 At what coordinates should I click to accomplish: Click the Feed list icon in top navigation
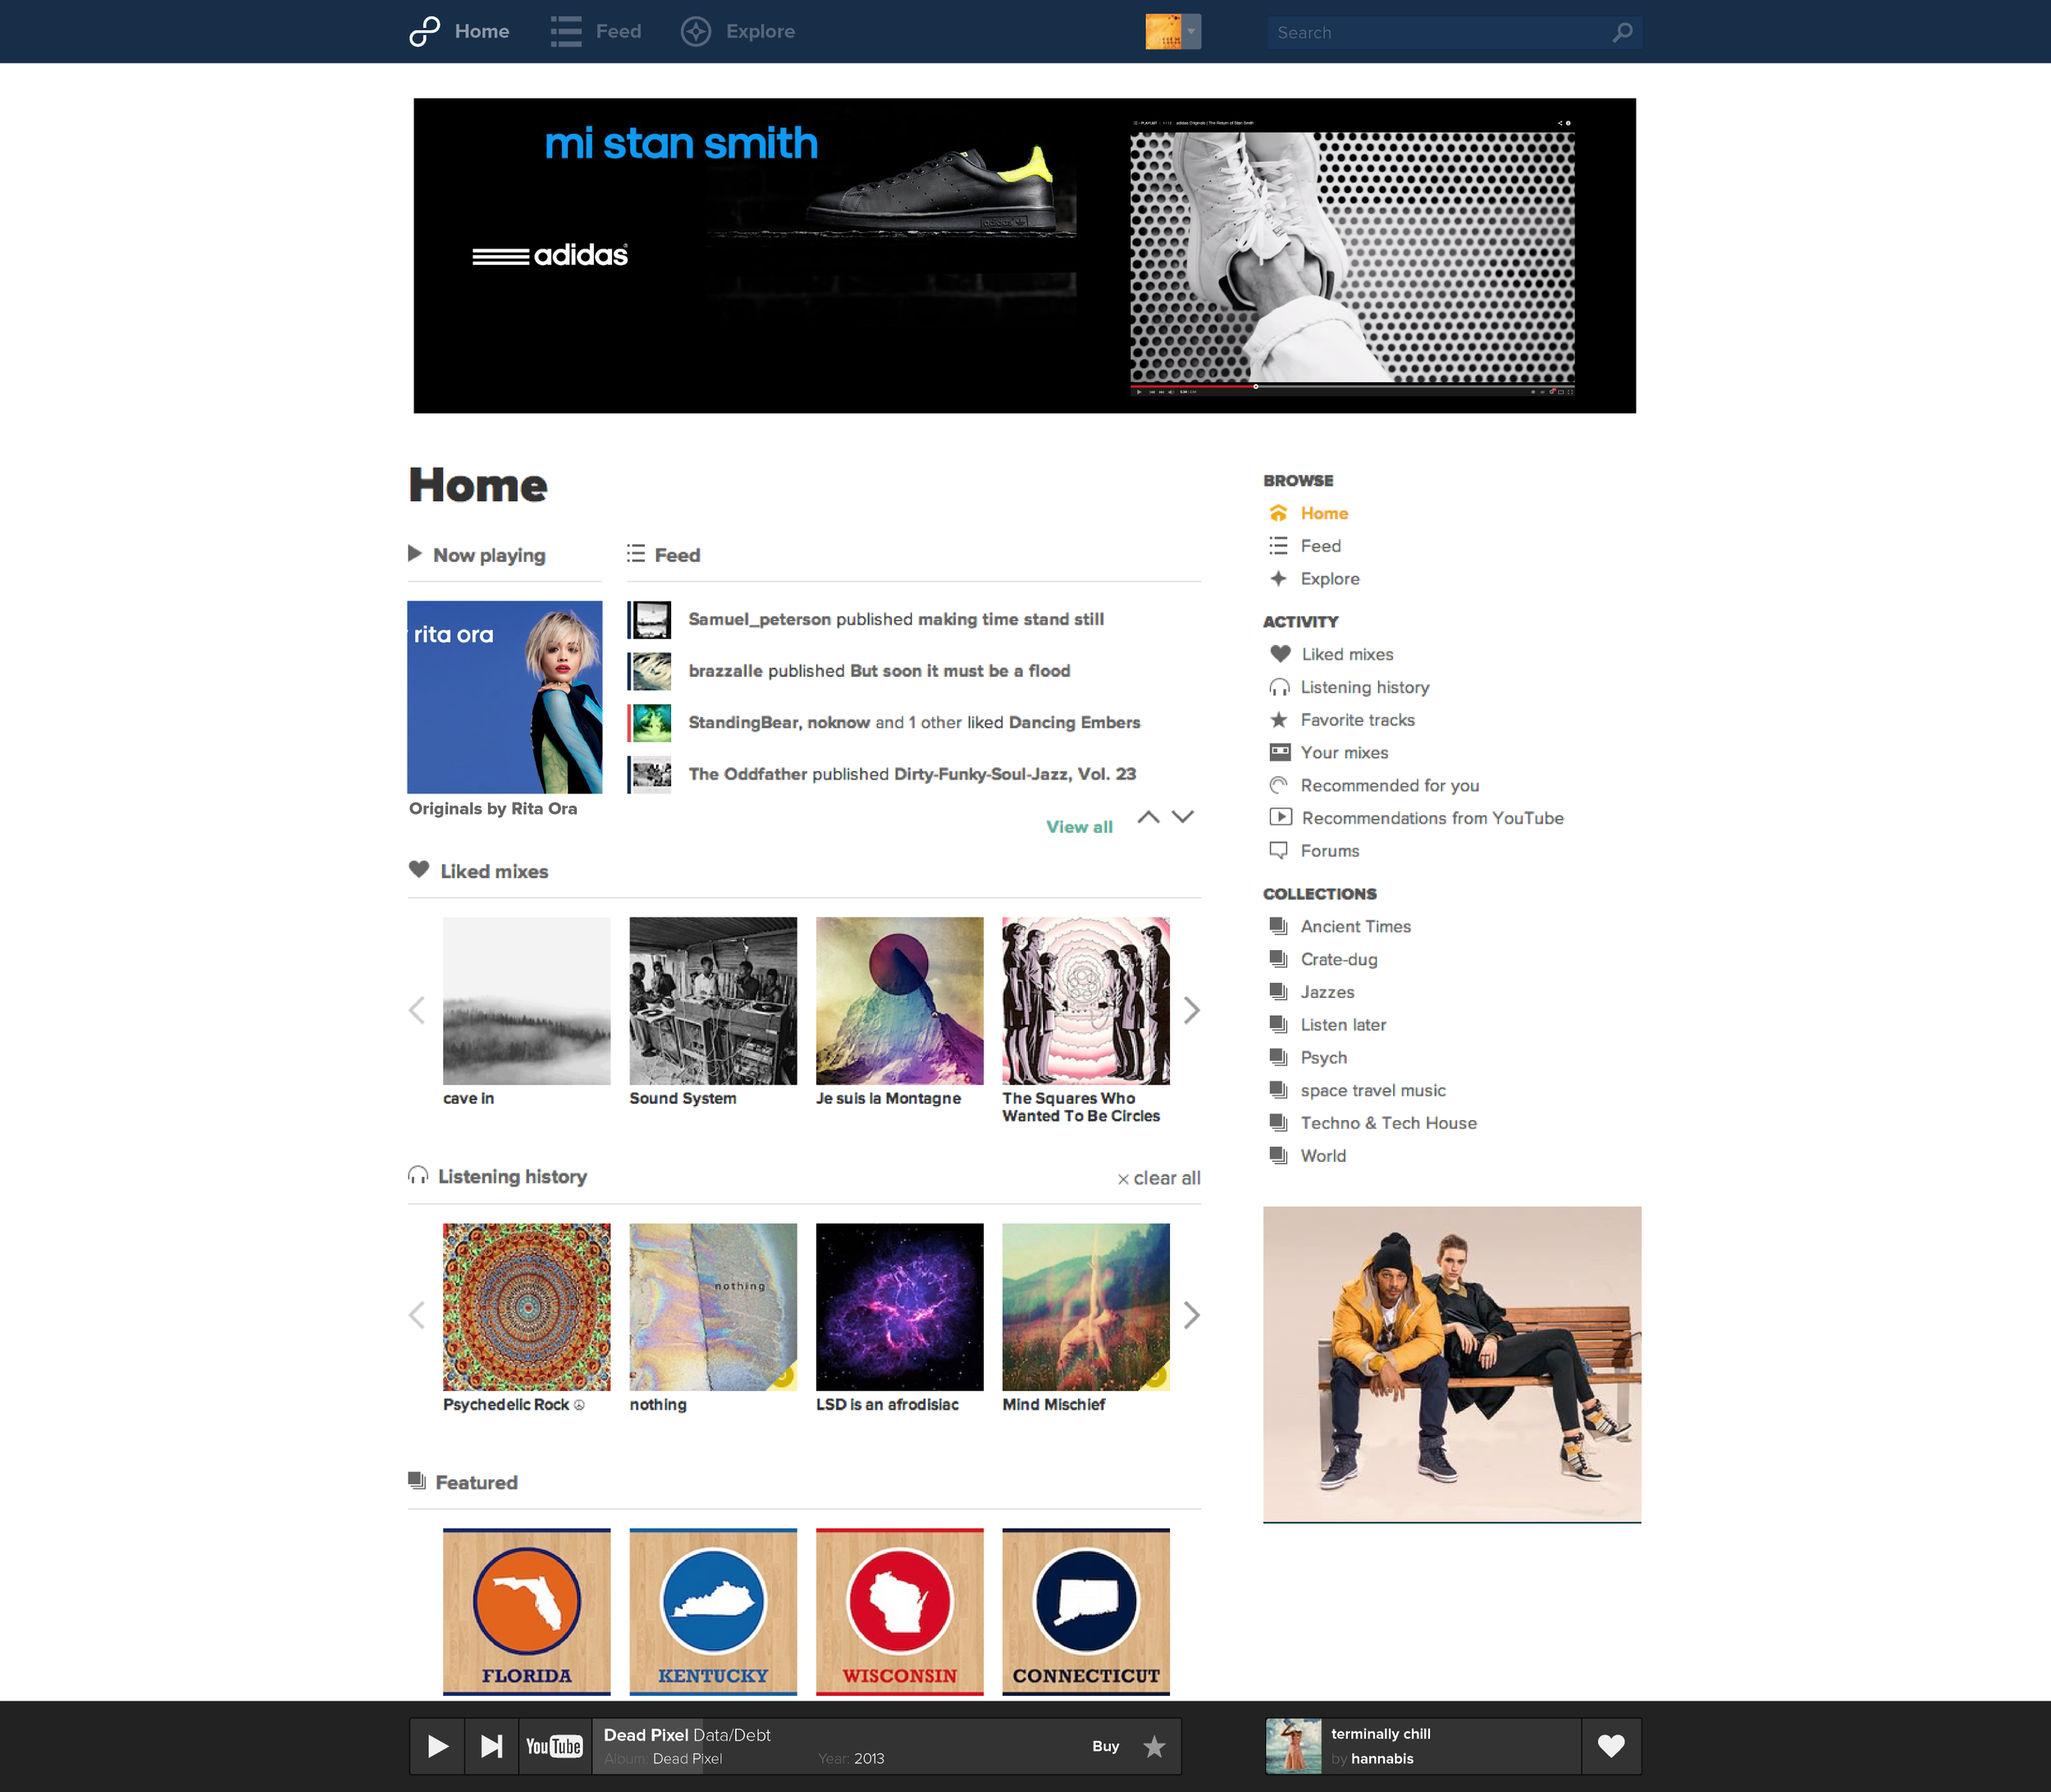coord(566,31)
